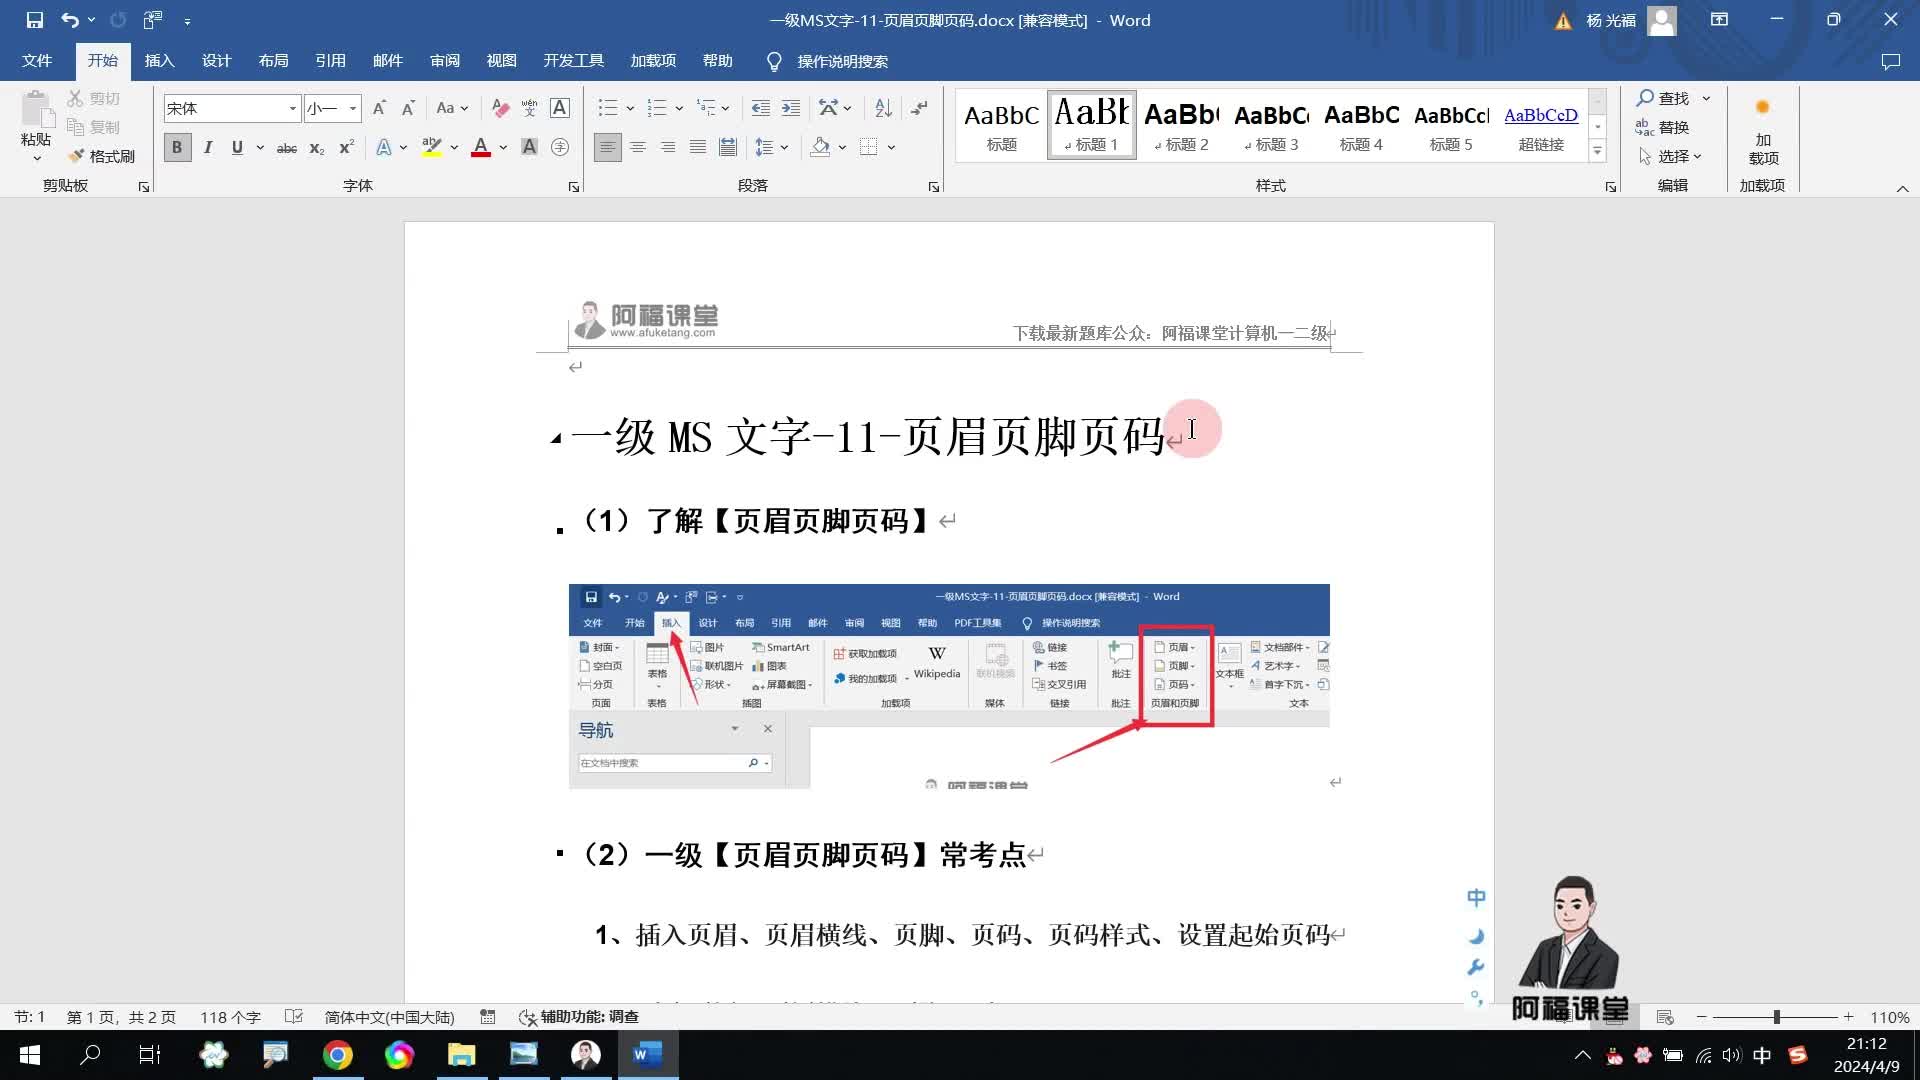This screenshot has width=1920, height=1080.
Task: Click the Undo arrow icon
Action: pyautogui.click(x=69, y=20)
